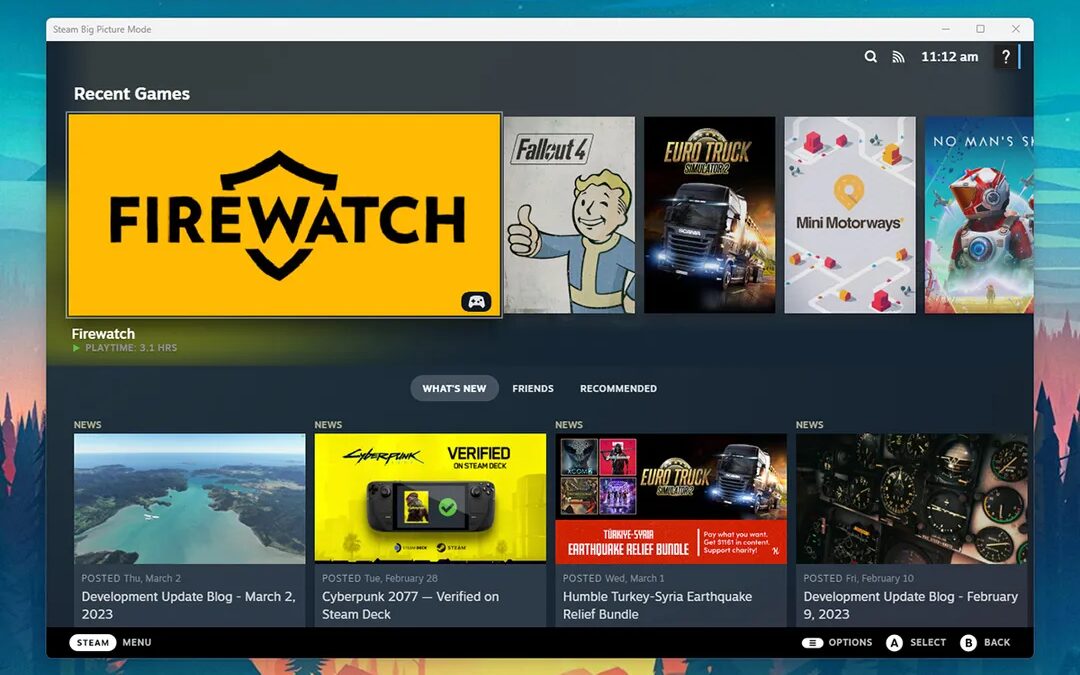
Task: Select the No Man's Sky cover
Action: 978,215
